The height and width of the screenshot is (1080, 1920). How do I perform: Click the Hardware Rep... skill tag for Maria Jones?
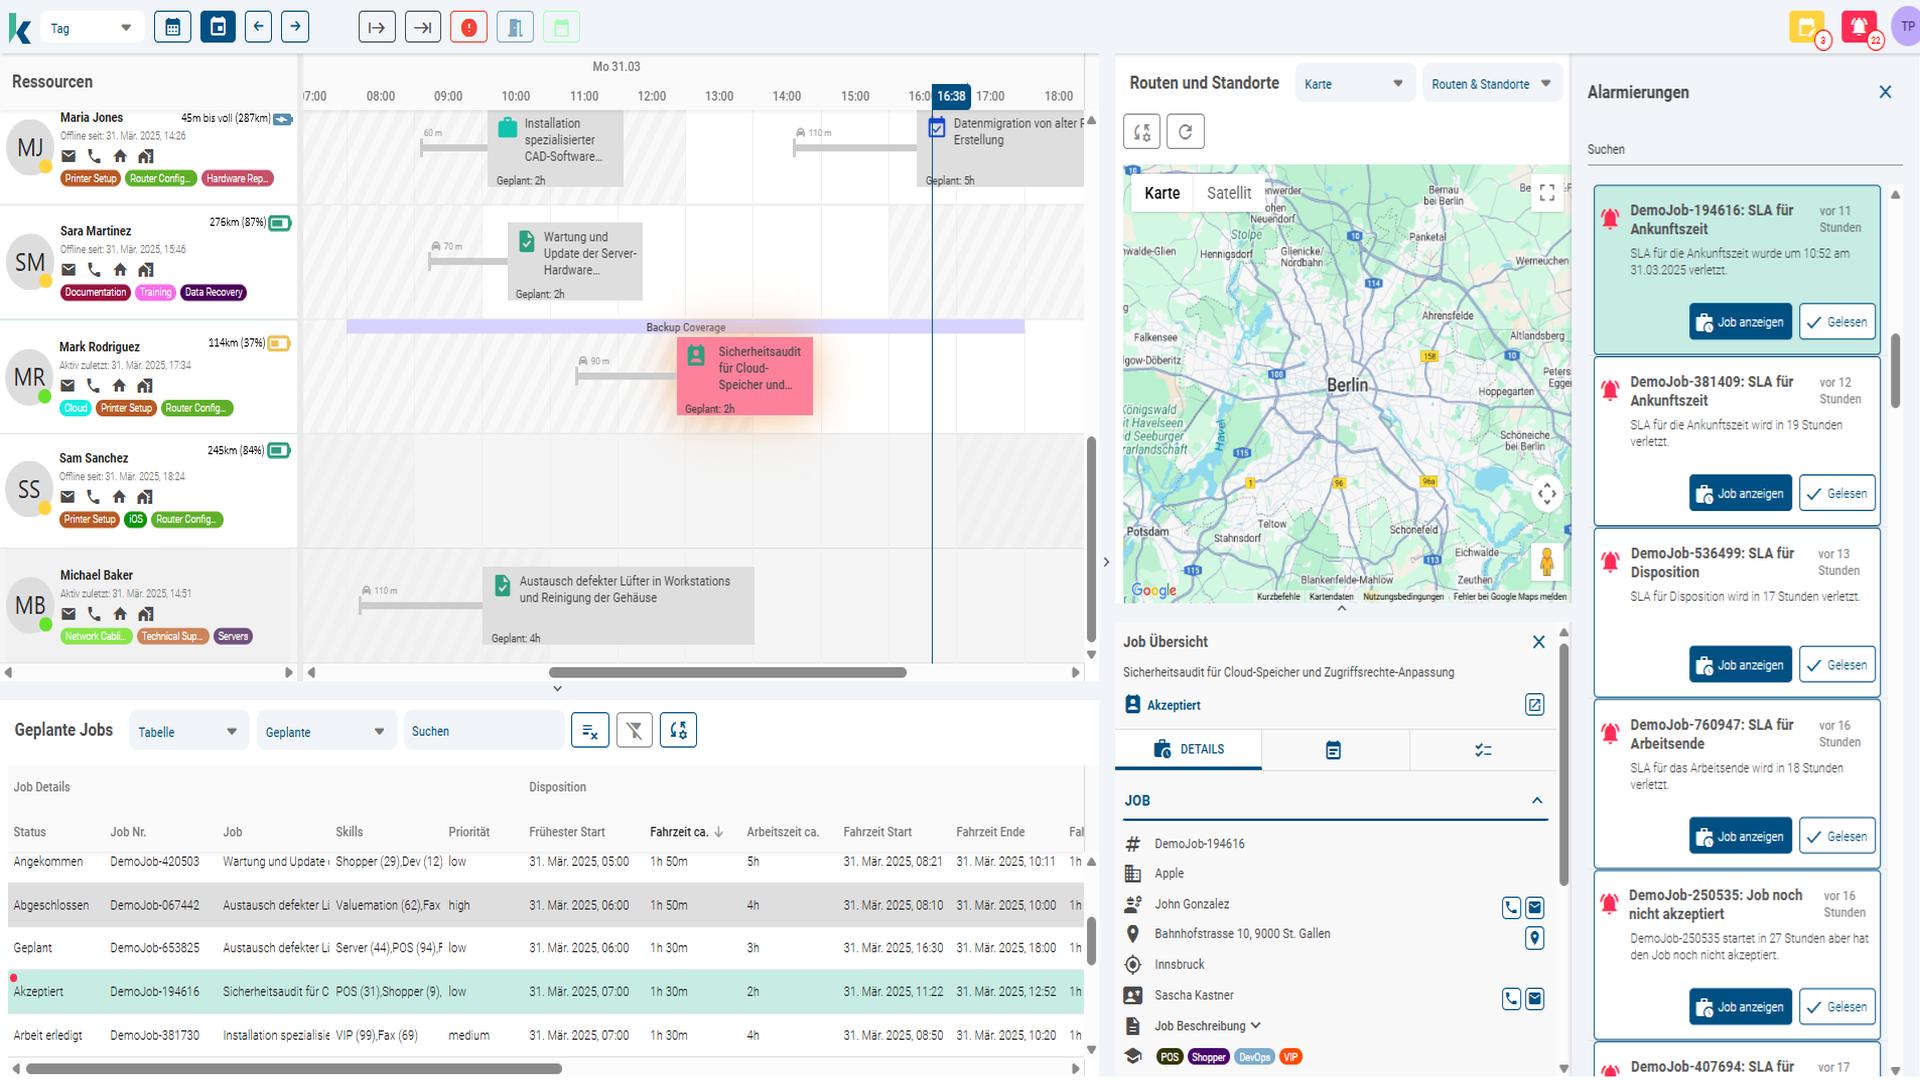[x=237, y=179]
